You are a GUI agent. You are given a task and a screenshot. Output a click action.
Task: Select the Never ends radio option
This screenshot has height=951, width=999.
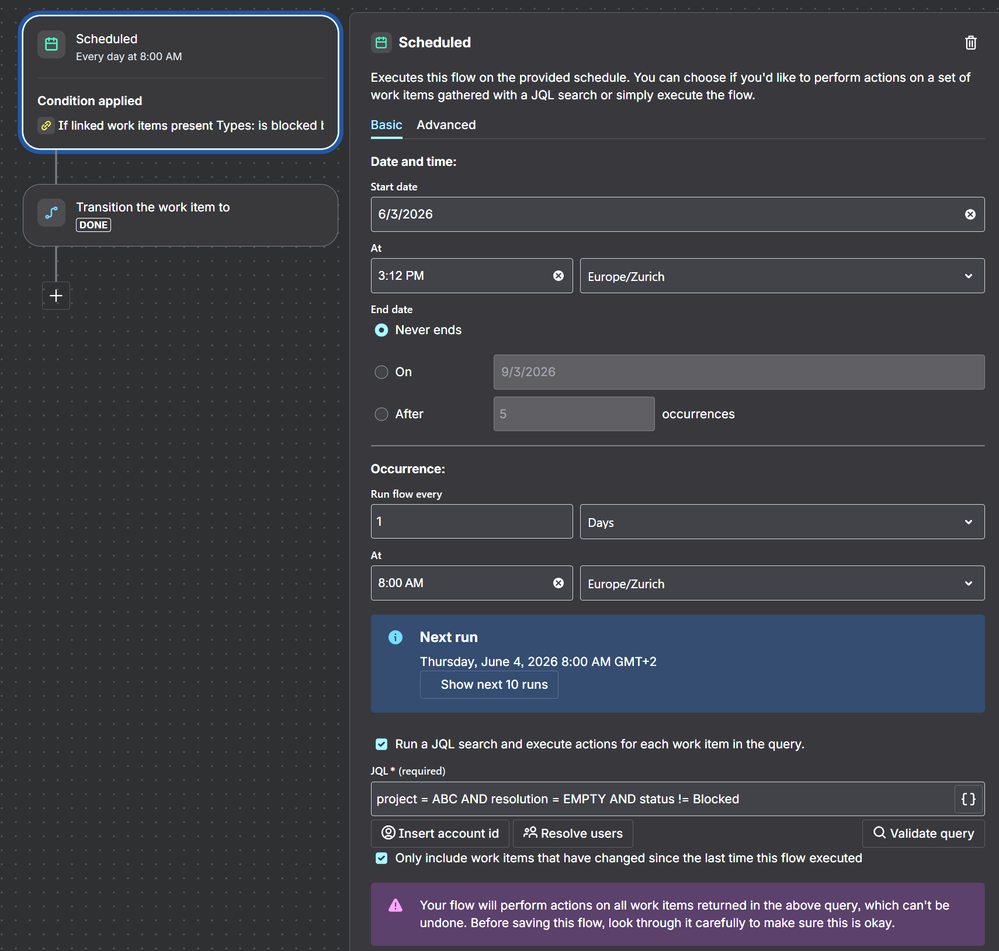point(381,330)
